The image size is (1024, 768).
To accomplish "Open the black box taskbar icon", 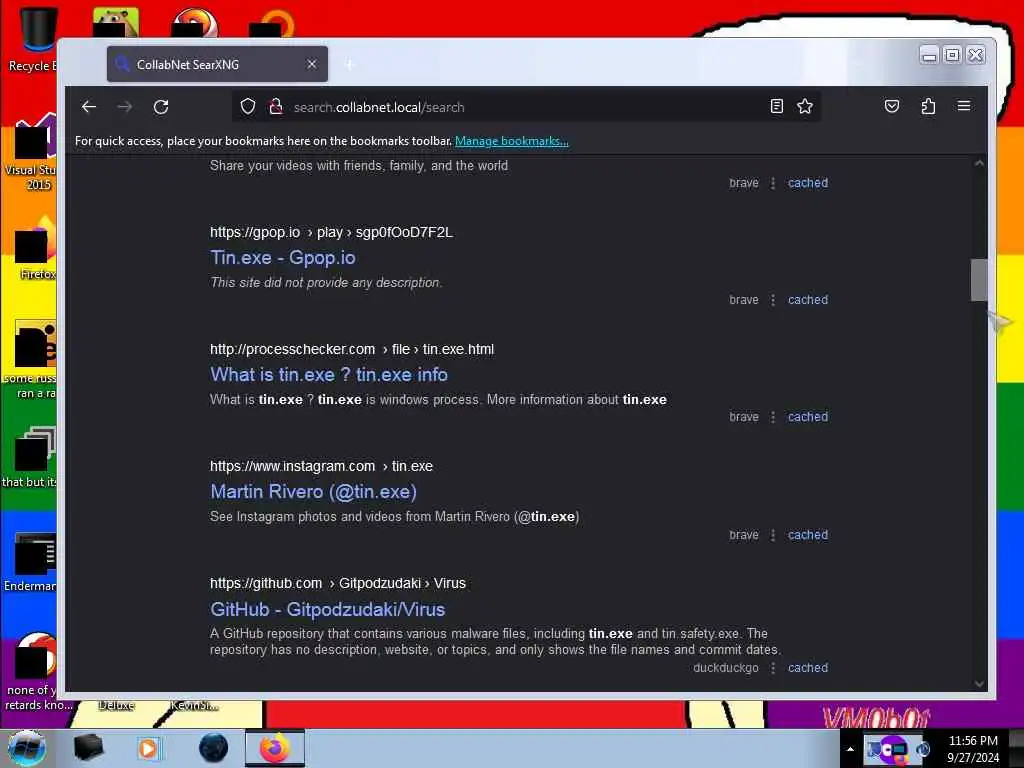I will point(88,748).
